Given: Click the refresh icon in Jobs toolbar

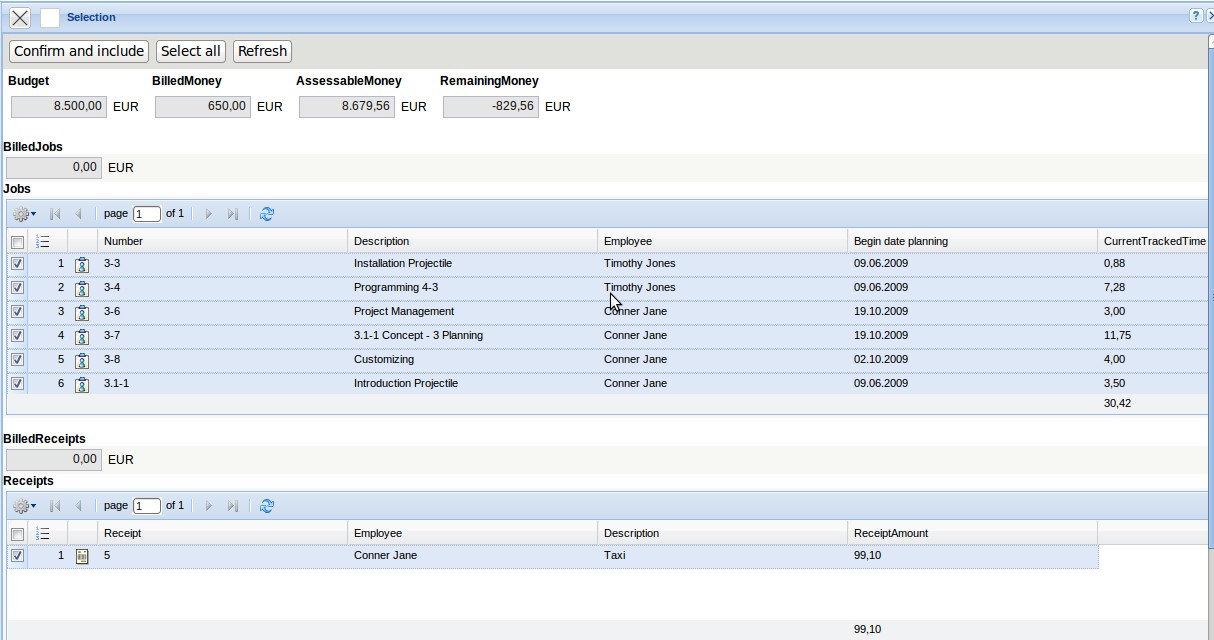Looking at the screenshot, I should point(266,214).
